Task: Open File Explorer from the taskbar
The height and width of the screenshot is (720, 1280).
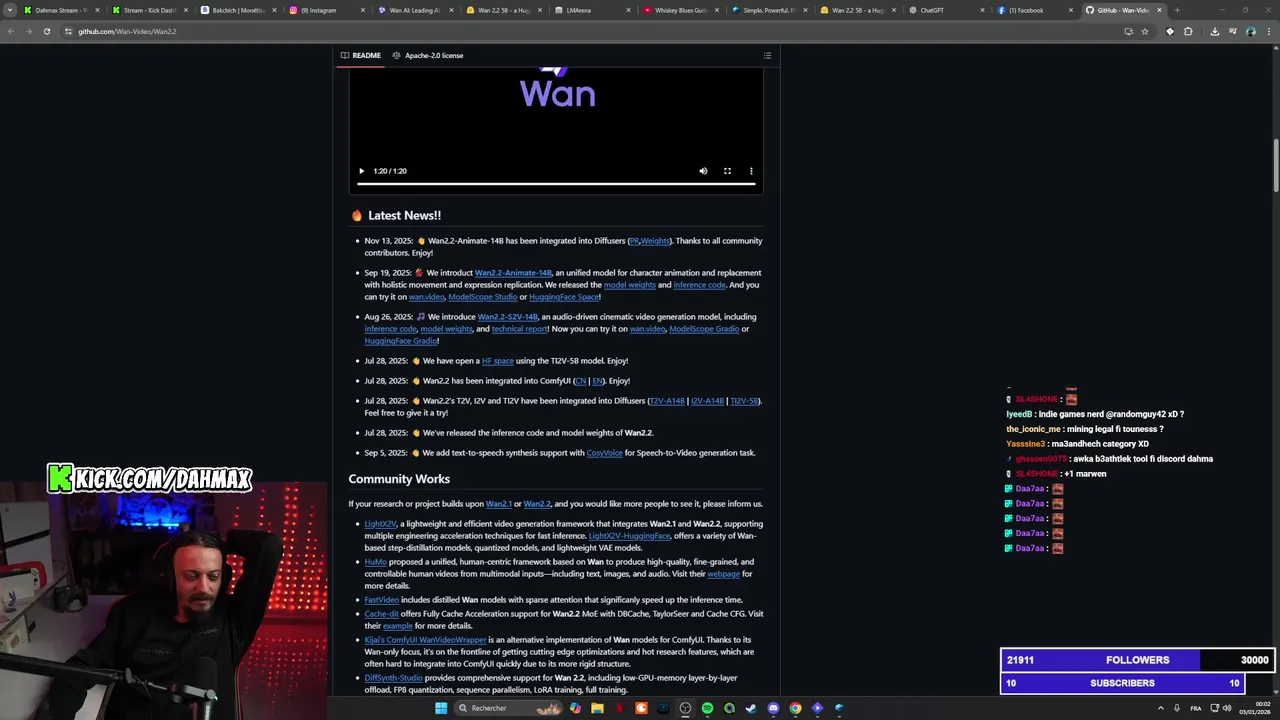Action: coord(597,708)
